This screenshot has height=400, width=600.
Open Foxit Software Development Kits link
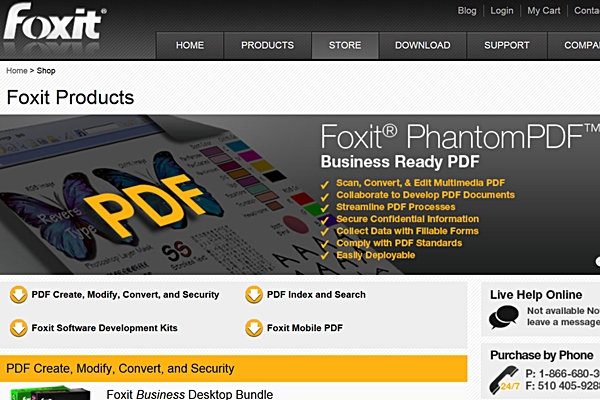click(104, 328)
